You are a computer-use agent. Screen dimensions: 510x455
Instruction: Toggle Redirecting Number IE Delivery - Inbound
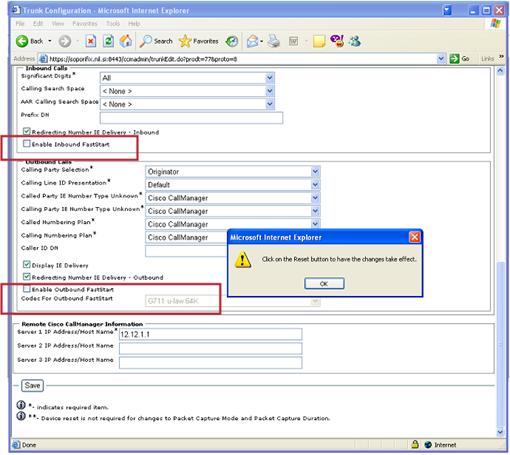pos(27,131)
